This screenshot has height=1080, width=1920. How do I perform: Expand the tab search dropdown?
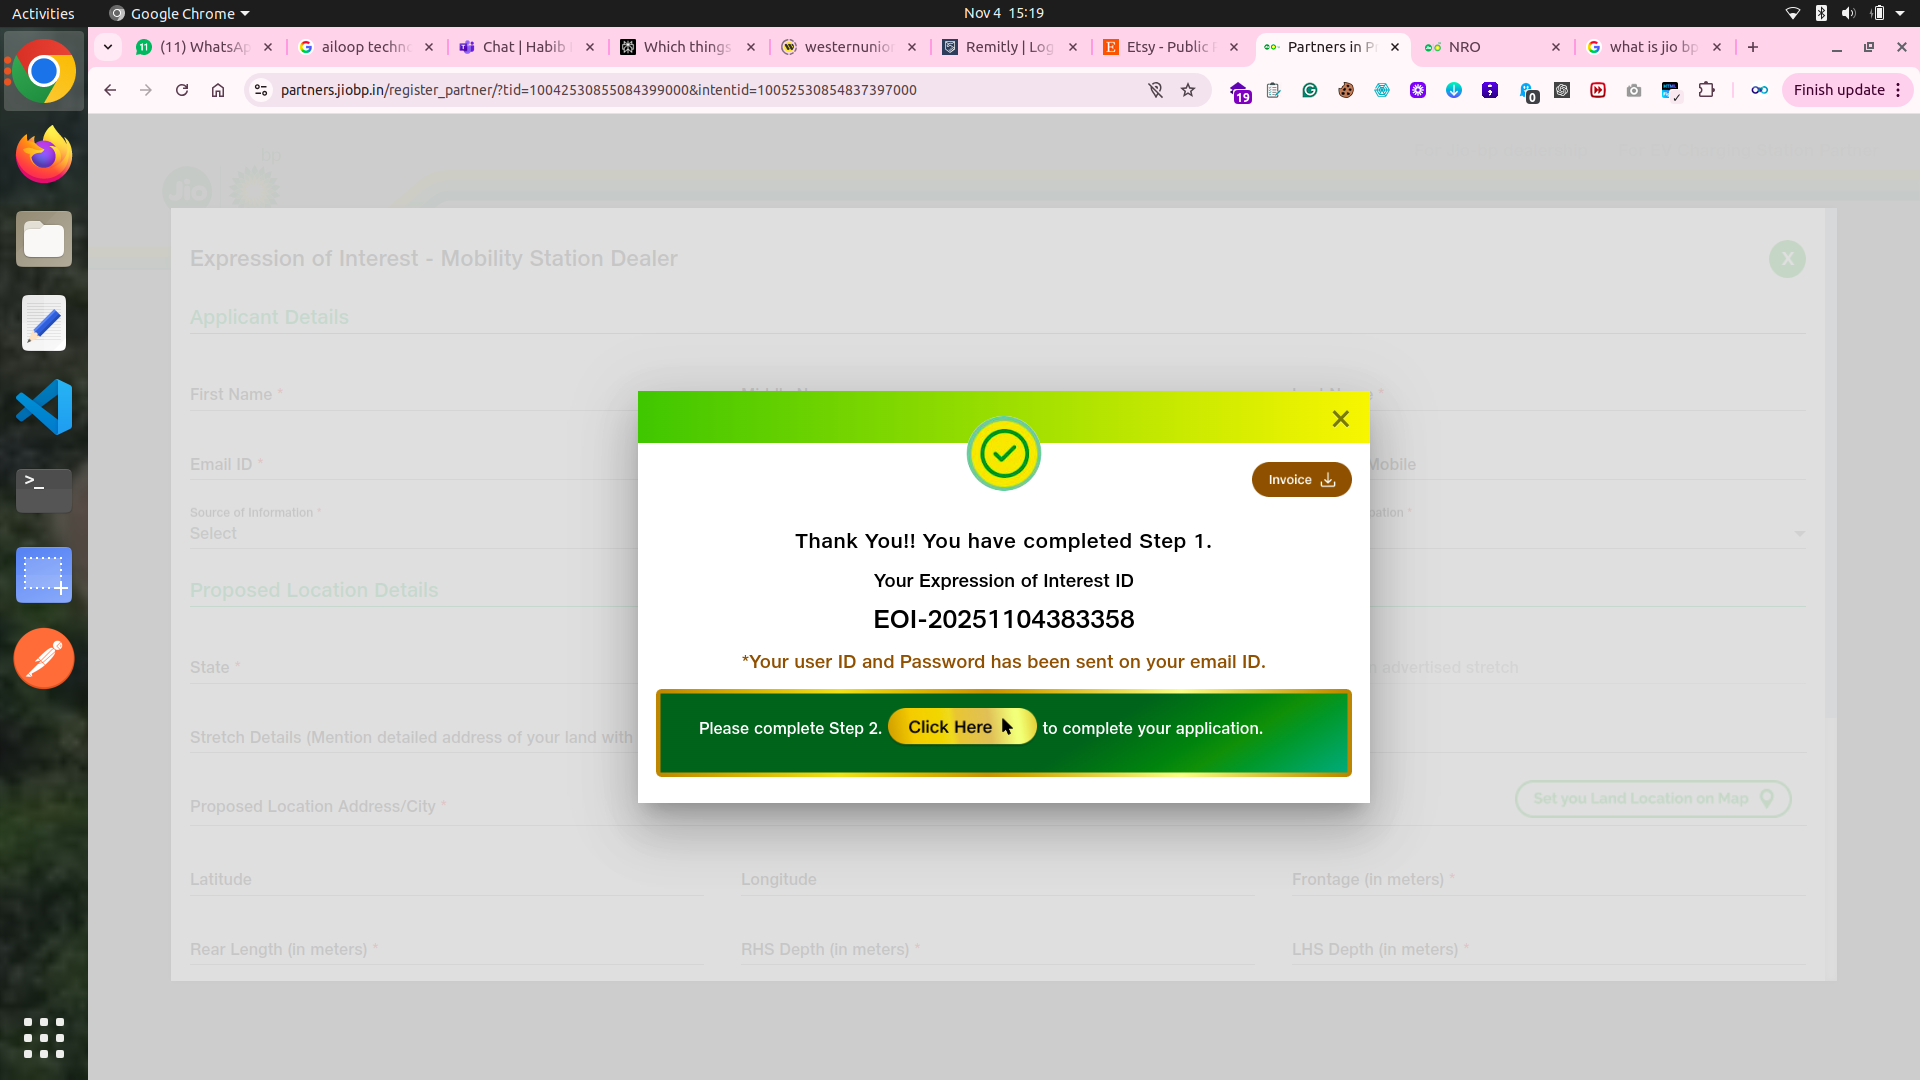point(108,47)
